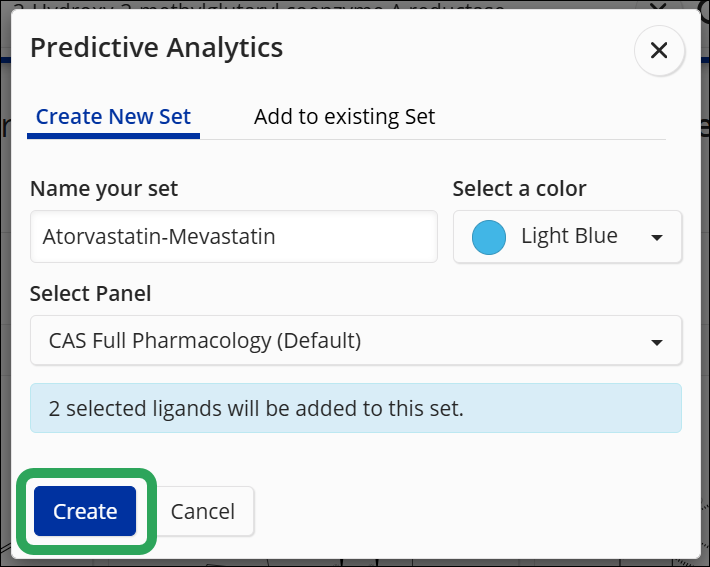Click the Select Panel label
This screenshot has height=567, width=710.
point(91,294)
